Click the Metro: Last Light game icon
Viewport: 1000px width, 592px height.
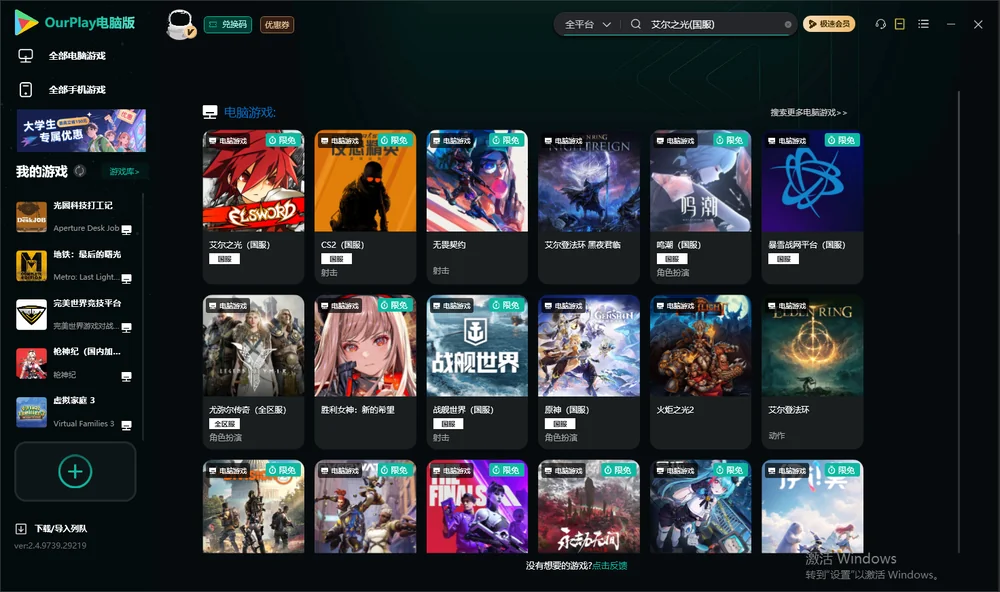pos(31,266)
